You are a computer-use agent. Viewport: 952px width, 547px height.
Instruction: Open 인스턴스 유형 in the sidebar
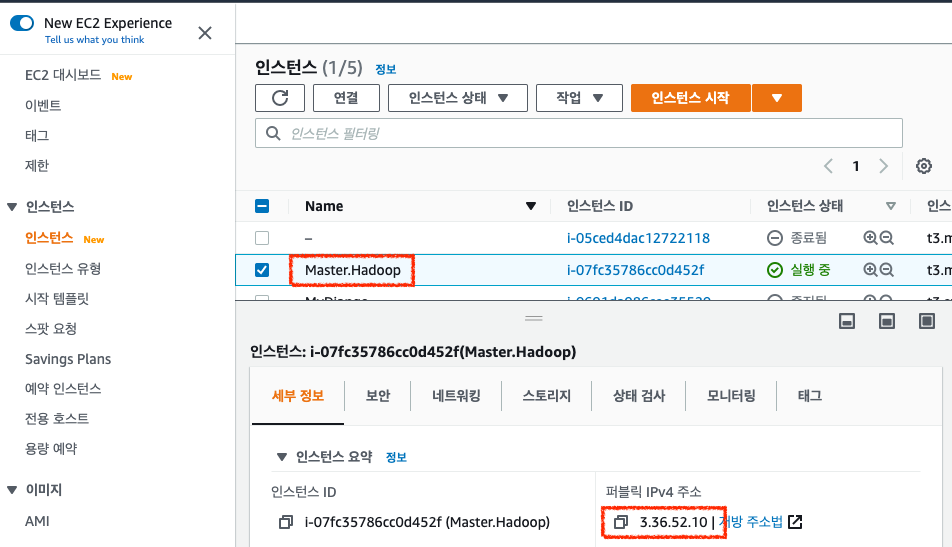[63, 268]
